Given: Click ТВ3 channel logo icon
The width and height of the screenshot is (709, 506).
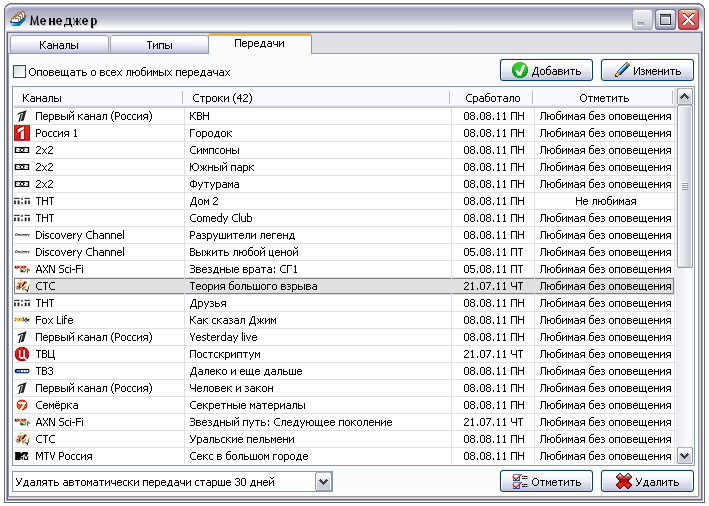Looking at the screenshot, I should click(22, 371).
